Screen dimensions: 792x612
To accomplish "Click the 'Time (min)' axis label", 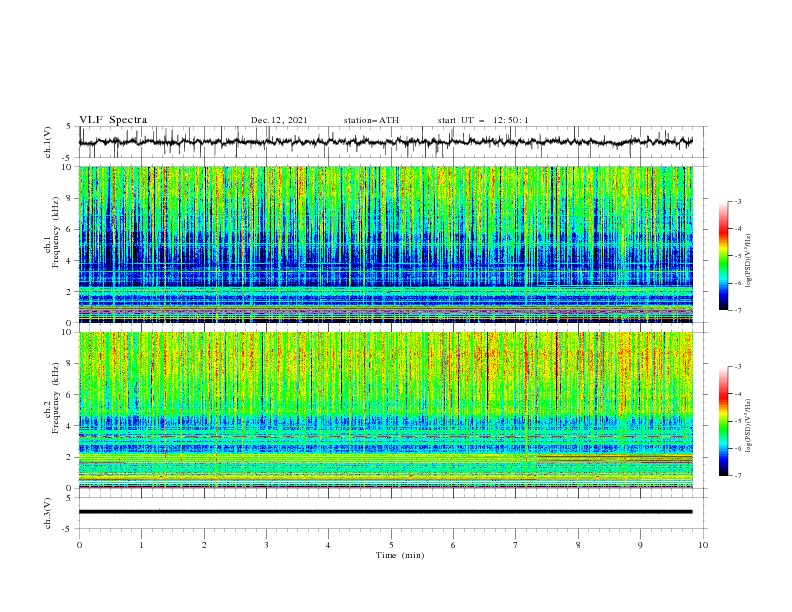I will point(400,555).
